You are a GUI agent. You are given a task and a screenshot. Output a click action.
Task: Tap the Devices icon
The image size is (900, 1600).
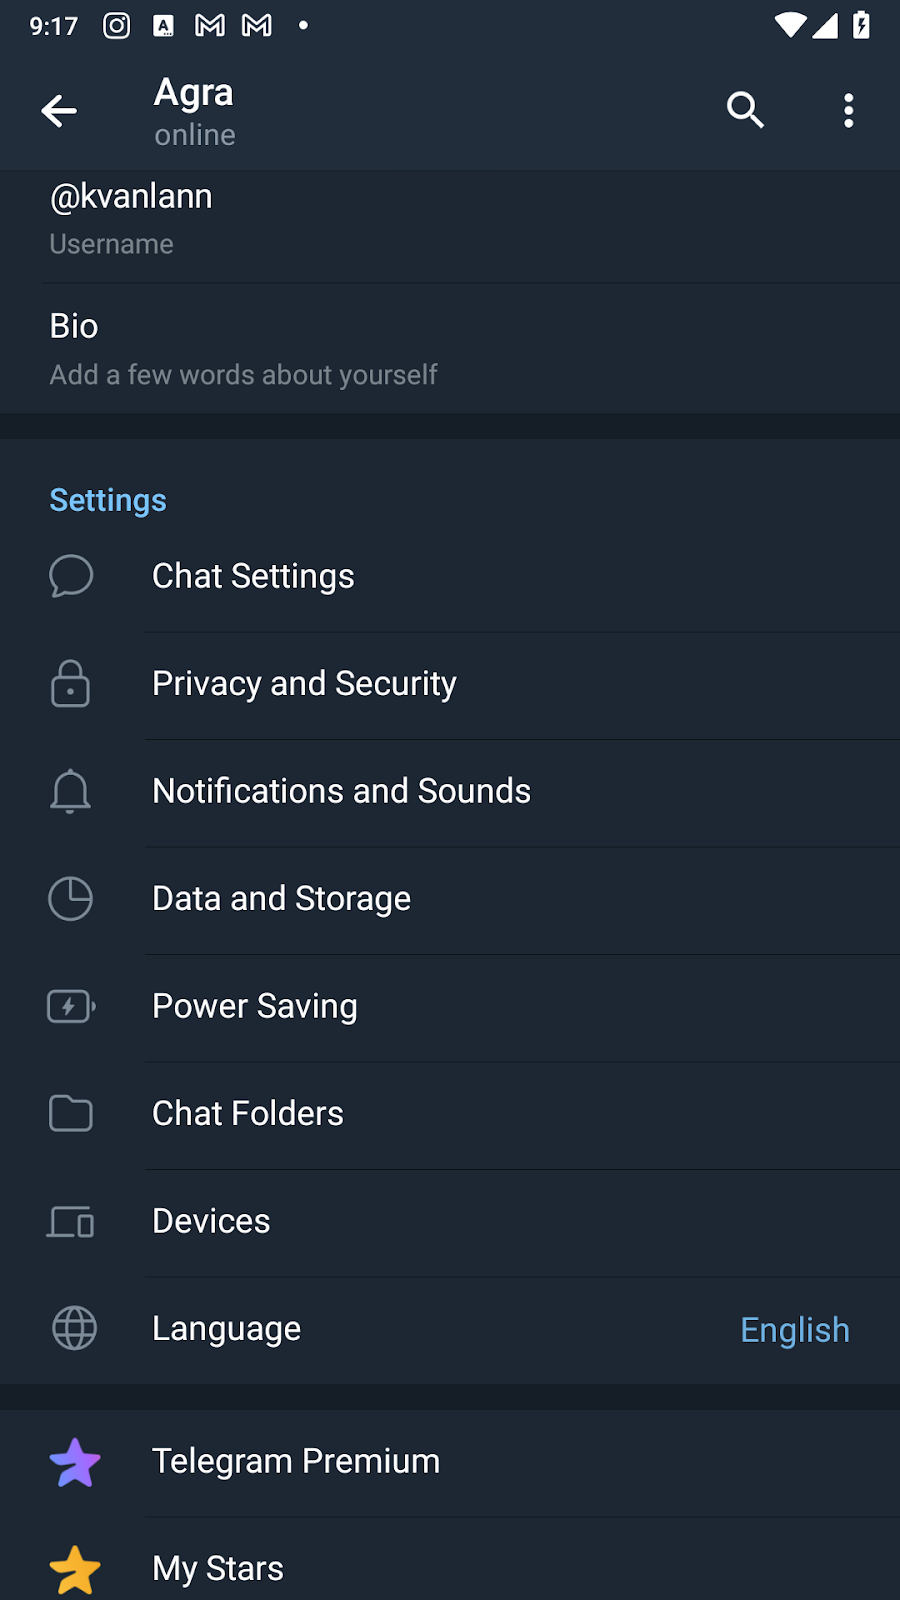point(71,1221)
